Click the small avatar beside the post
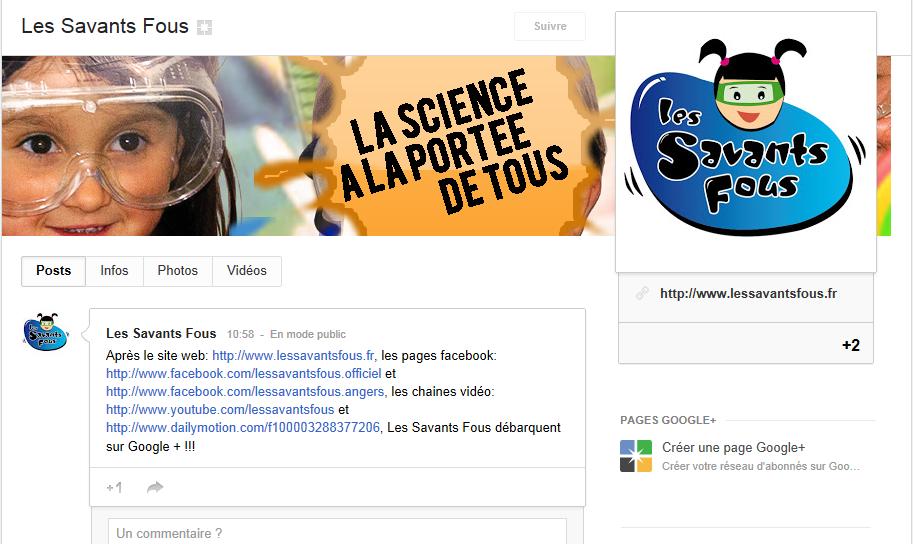The width and height of the screenshot is (913, 544). tap(47, 332)
